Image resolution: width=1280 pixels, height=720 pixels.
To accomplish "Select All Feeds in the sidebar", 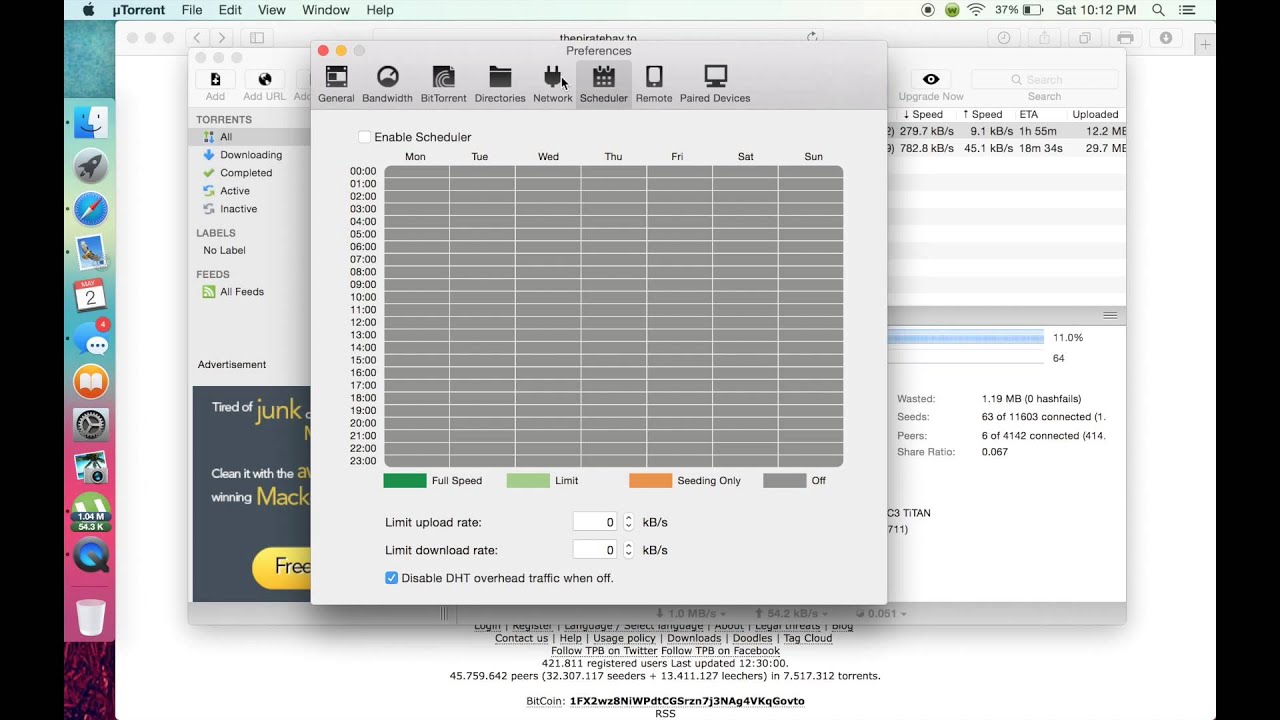I will coord(242,292).
